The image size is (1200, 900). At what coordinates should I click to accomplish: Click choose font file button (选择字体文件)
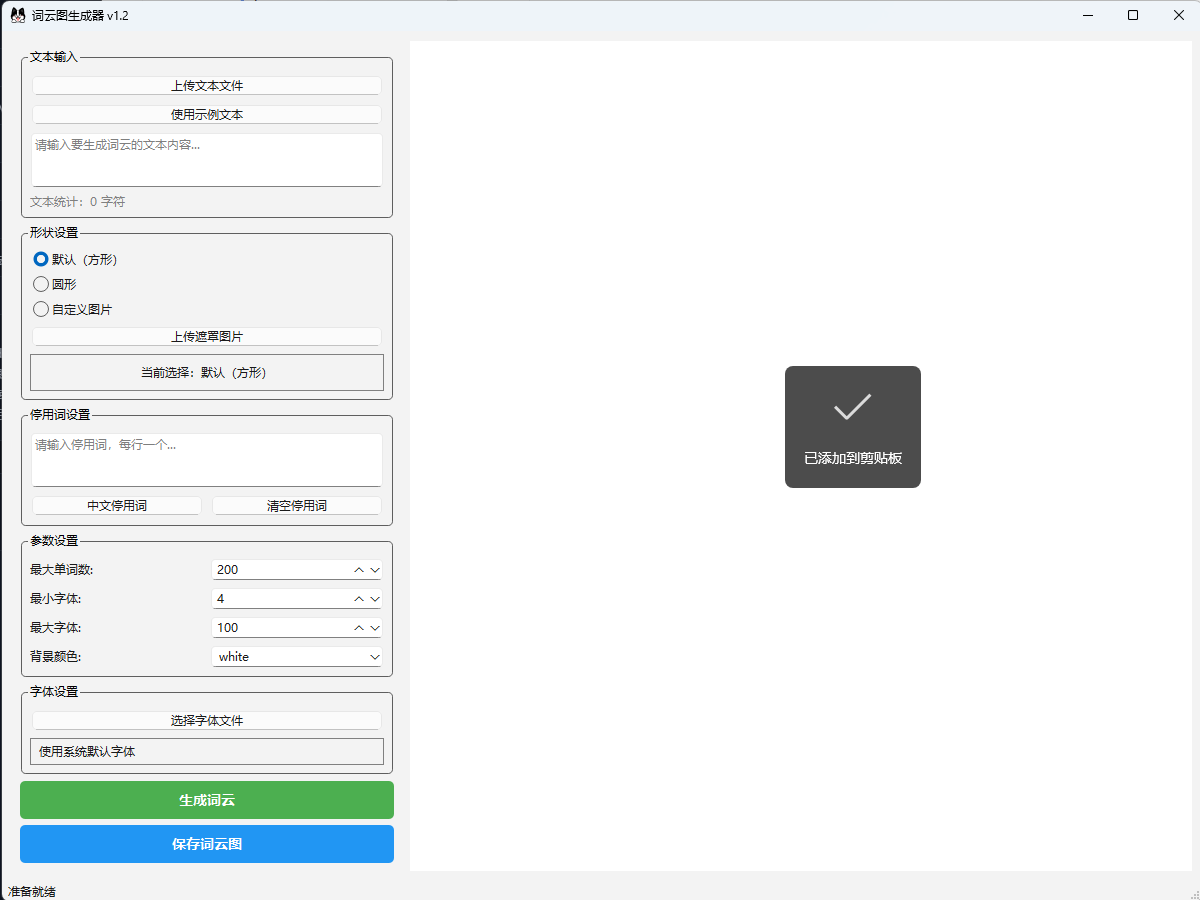pos(207,721)
